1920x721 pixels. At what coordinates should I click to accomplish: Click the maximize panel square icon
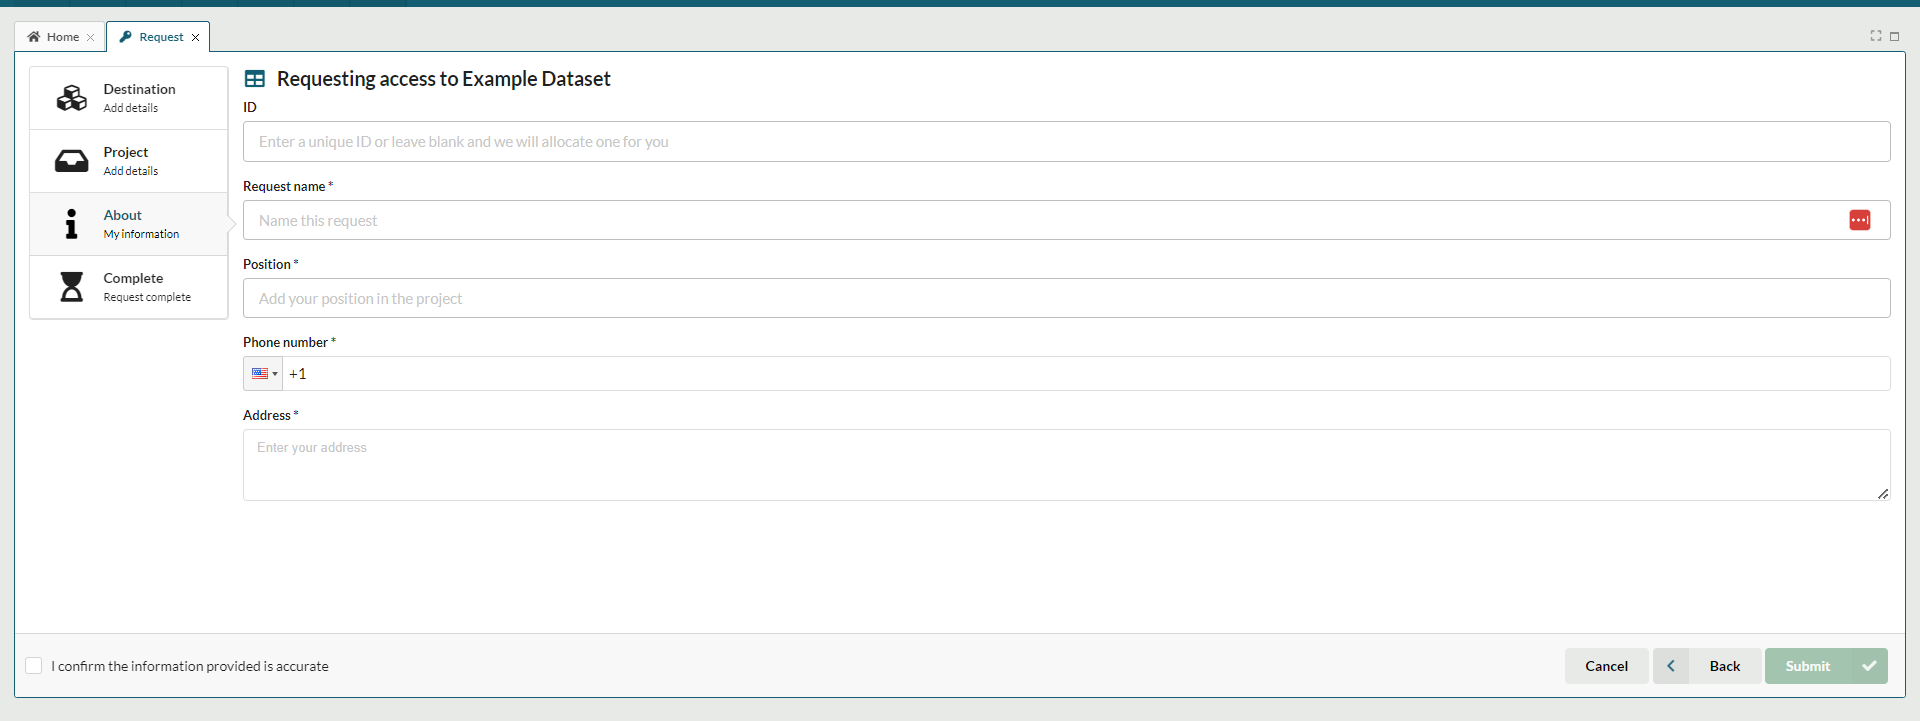pos(1894,36)
